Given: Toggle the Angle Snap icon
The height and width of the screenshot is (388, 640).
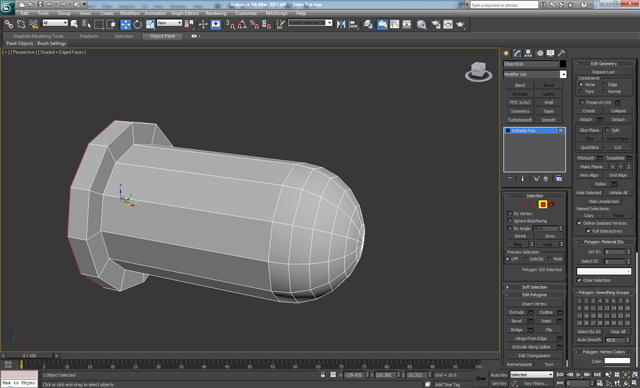Looking at the screenshot, I should point(242,24).
